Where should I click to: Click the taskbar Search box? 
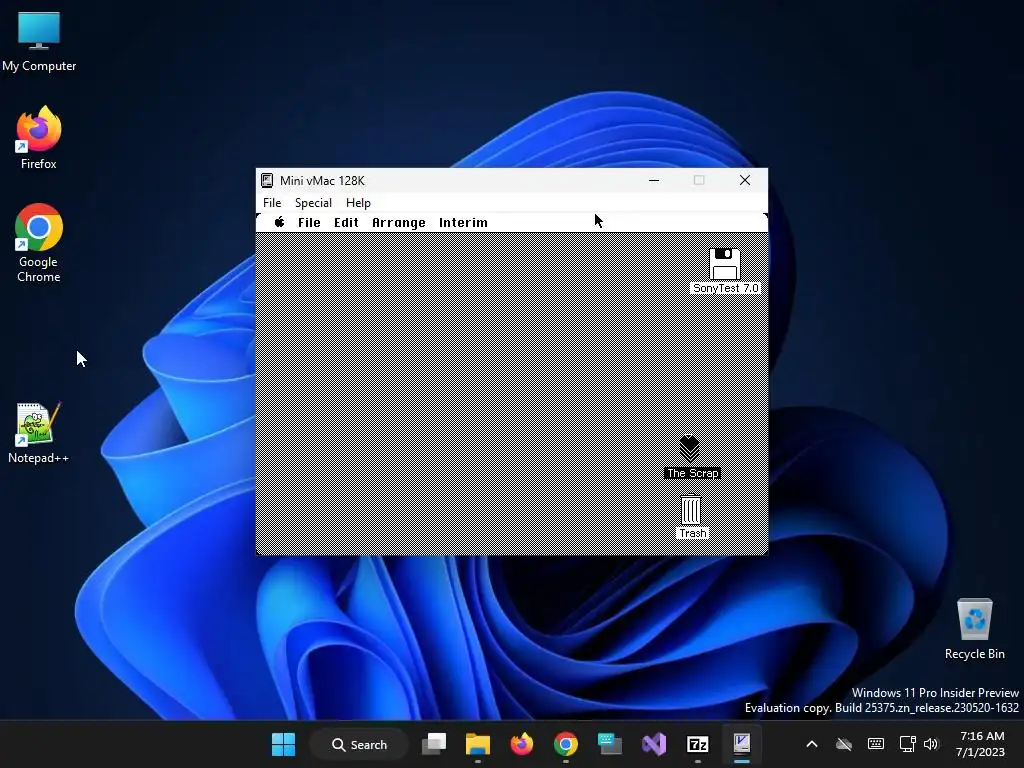359,744
